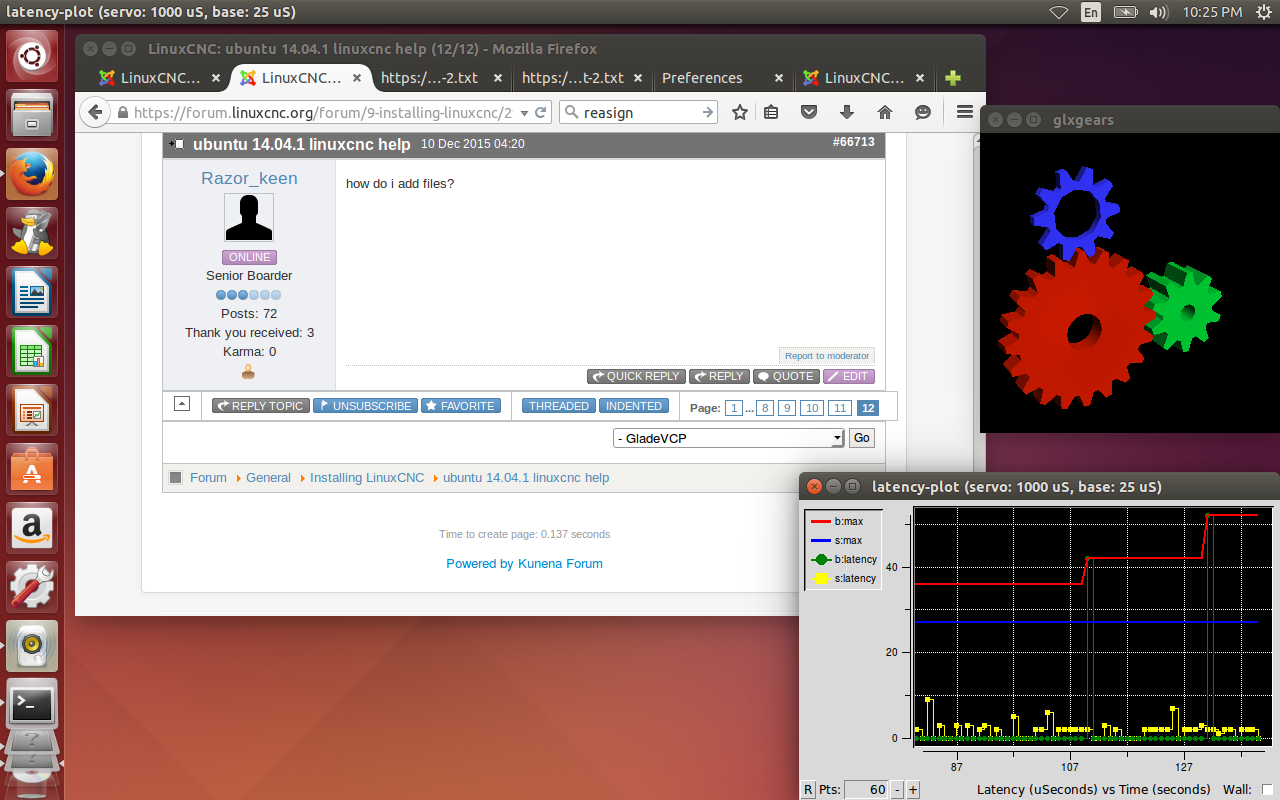Open the Amazon launcher in the dock
Viewport: 1280px width, 800px height.
32,528
